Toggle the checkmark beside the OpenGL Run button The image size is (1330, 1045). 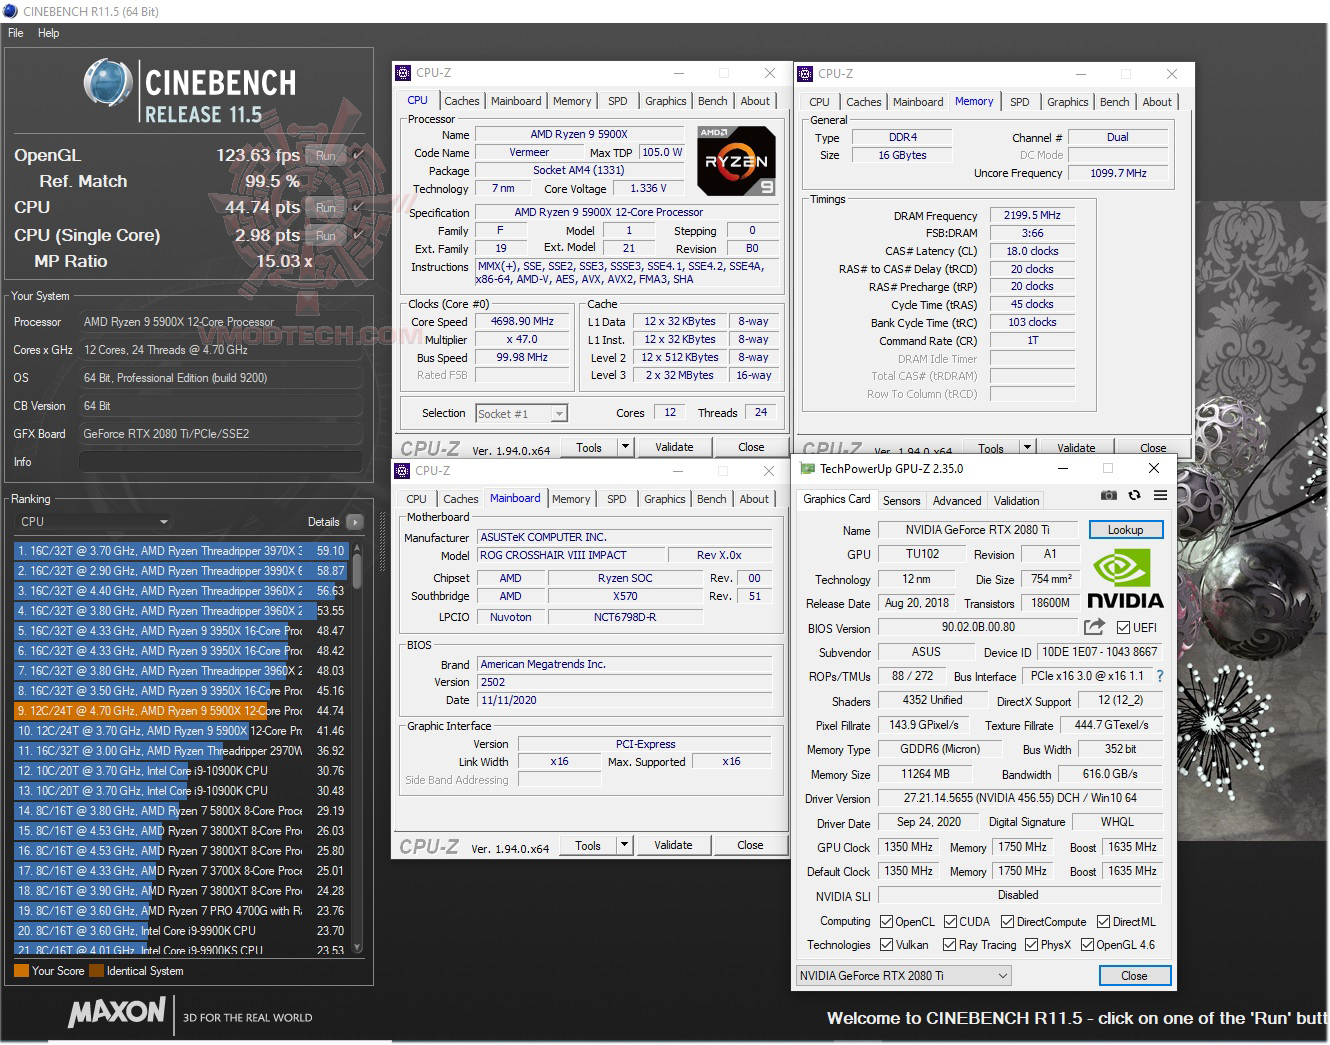click(x=357, y=155)
